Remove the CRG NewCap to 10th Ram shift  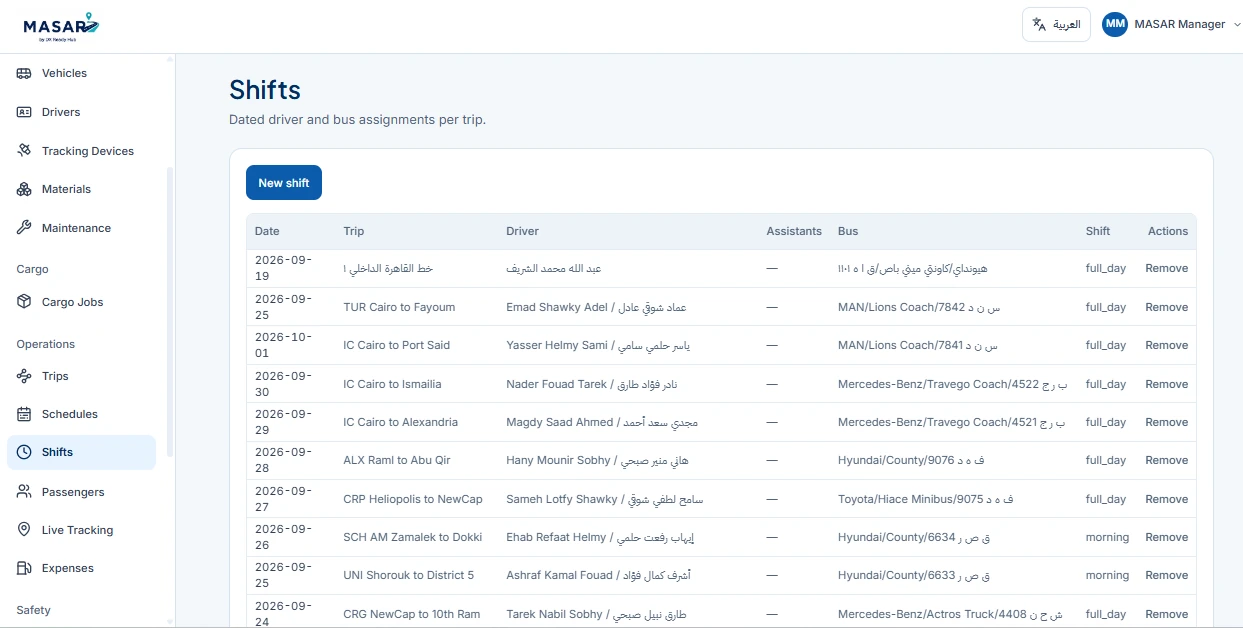click(1166, 614)
